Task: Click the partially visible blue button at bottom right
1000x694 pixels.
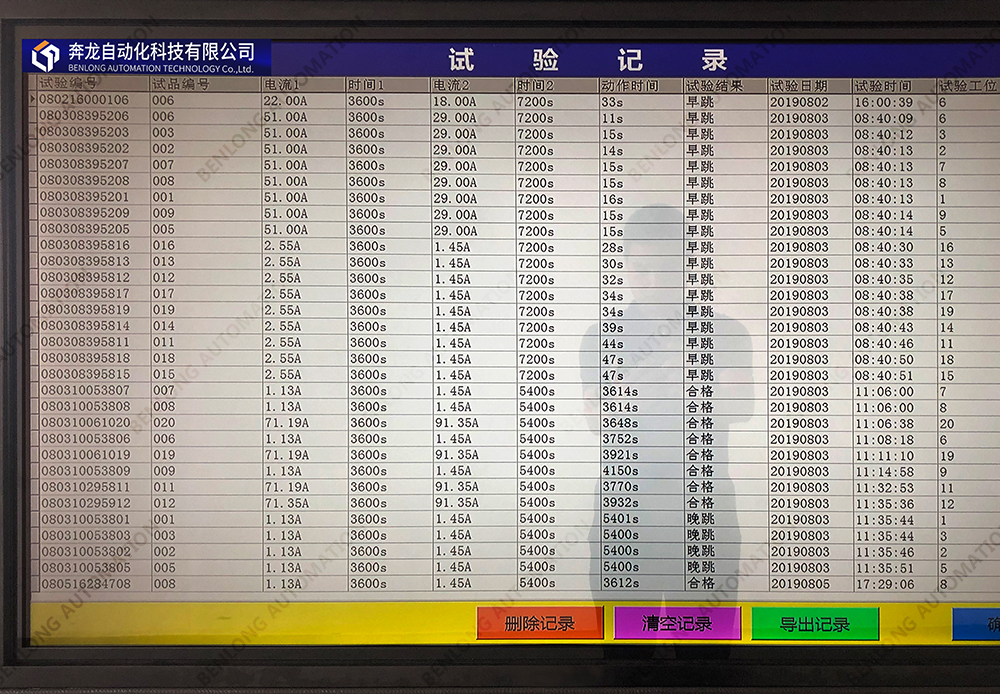Action: coord(978,624)
